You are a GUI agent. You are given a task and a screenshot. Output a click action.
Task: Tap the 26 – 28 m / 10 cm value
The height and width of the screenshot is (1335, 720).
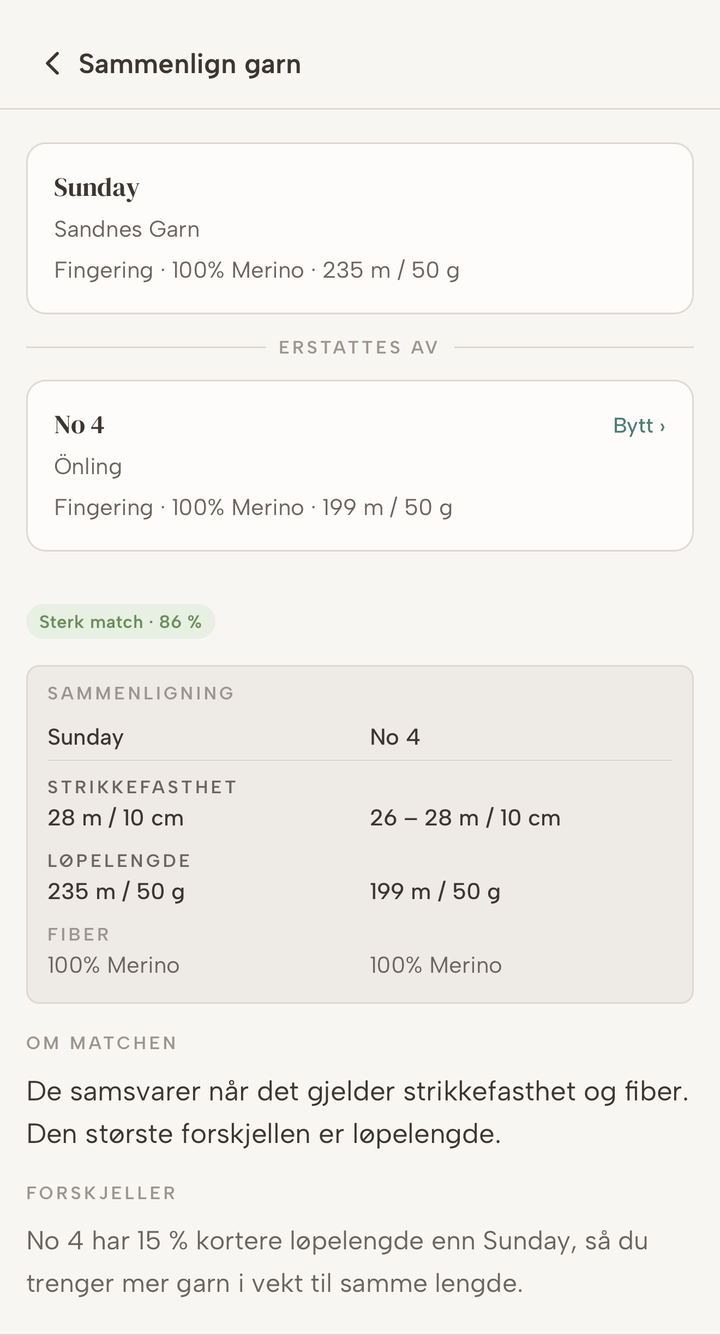(x=465, y=818)
